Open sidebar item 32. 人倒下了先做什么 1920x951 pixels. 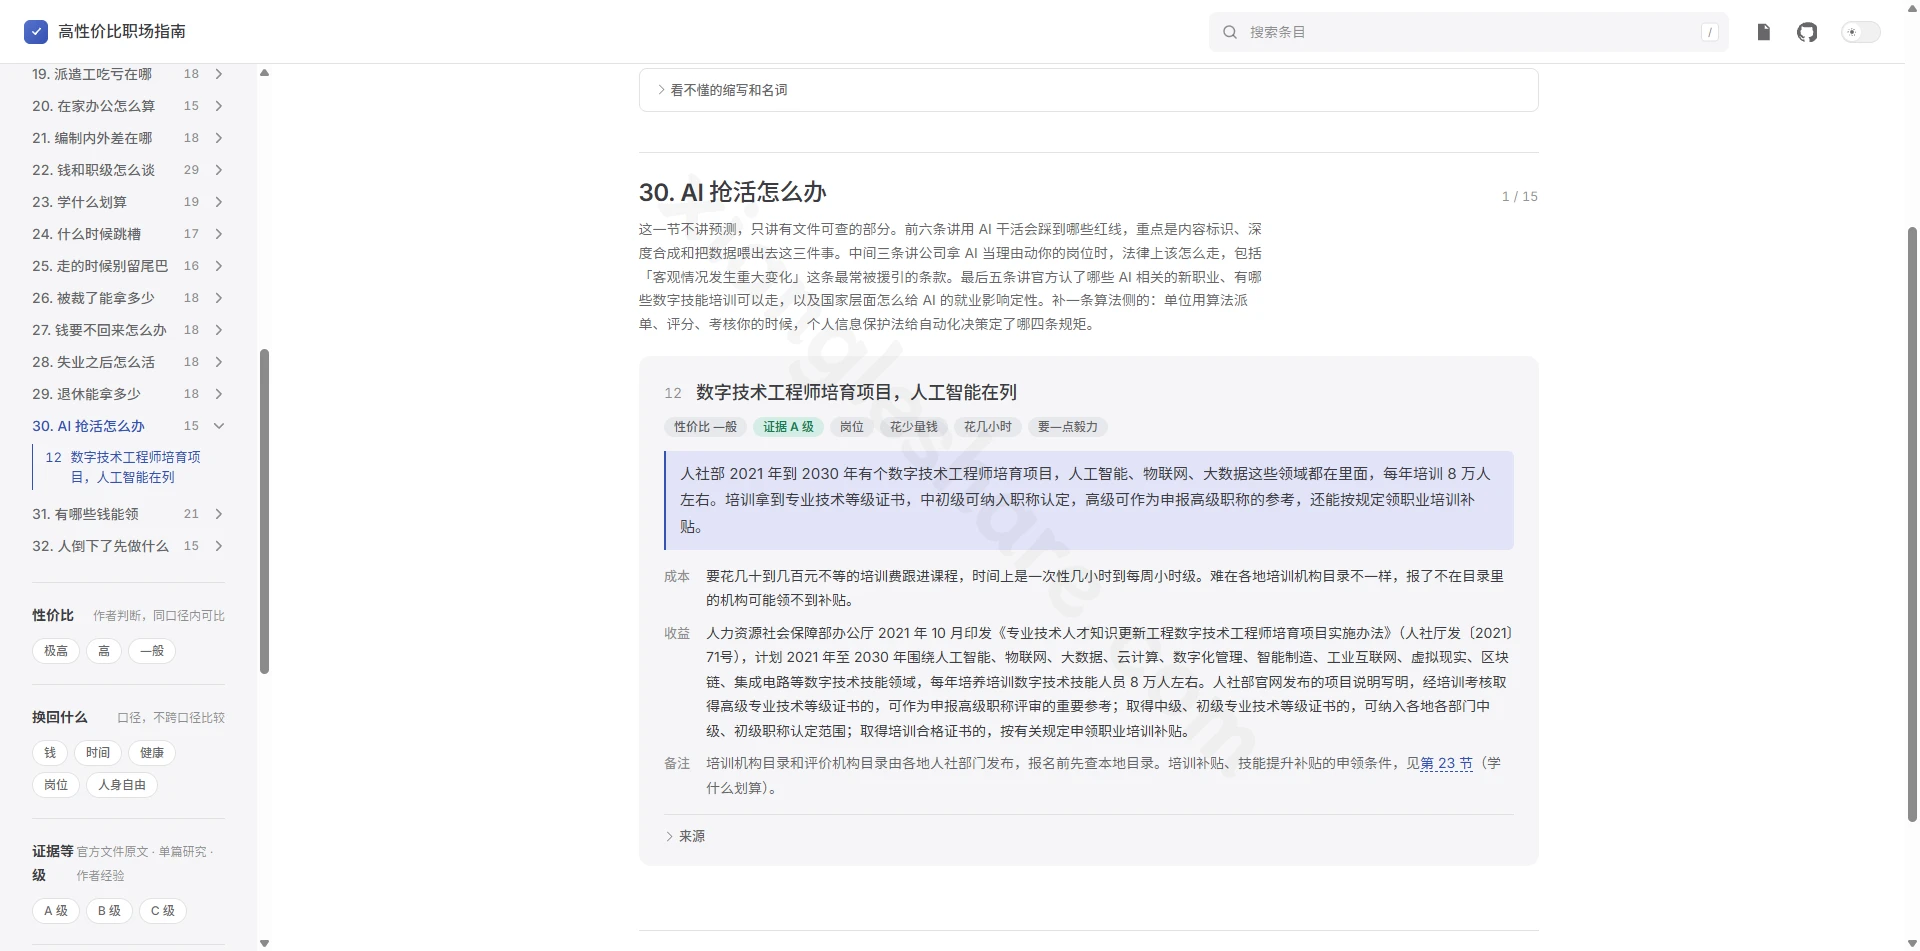[x=100, y=546]
